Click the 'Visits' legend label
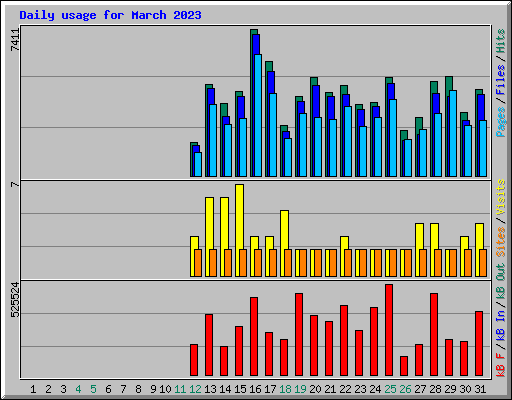This screenshot has width=512, height=400. tap(500, 197)
